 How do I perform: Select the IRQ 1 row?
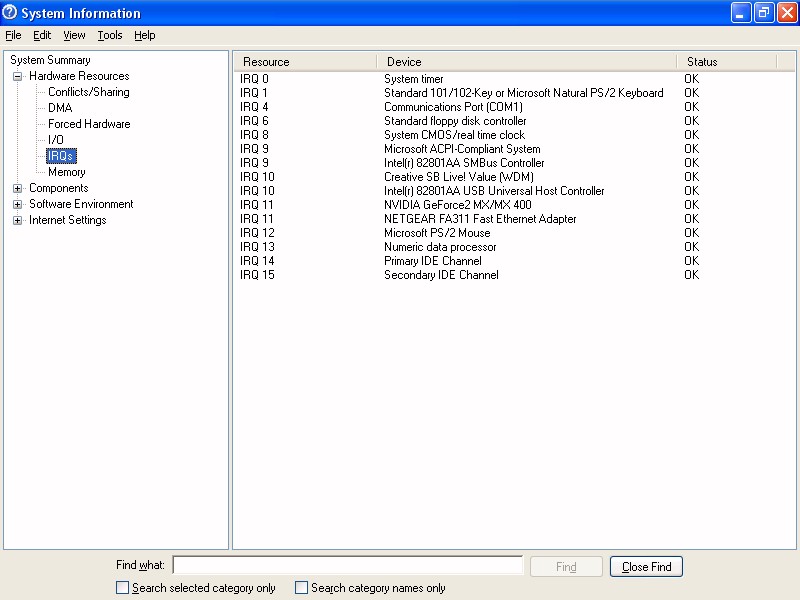tap(514, 93)
